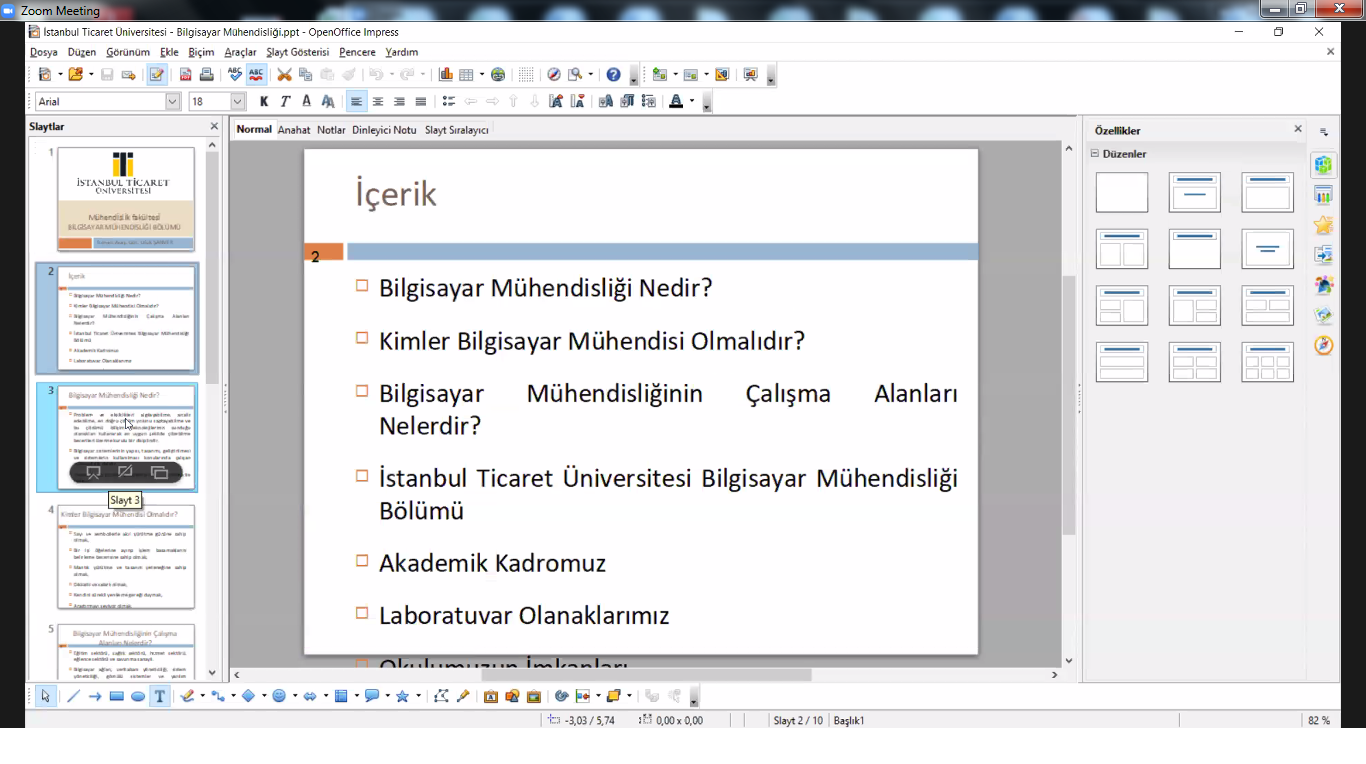
Task: Center-align the text
Action: [x=378, y=101]
